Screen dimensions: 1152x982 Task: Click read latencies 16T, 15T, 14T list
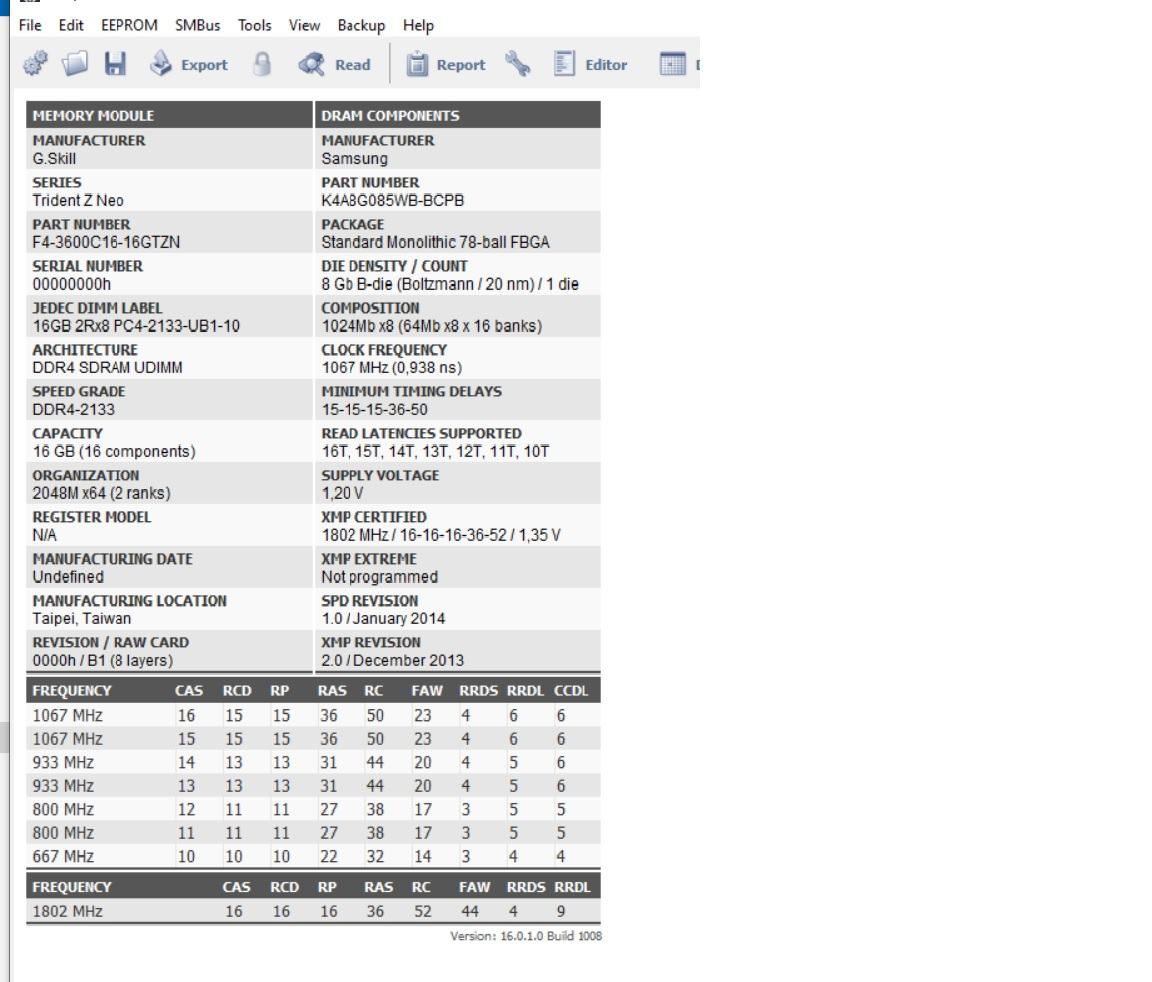tap(435, 452)
